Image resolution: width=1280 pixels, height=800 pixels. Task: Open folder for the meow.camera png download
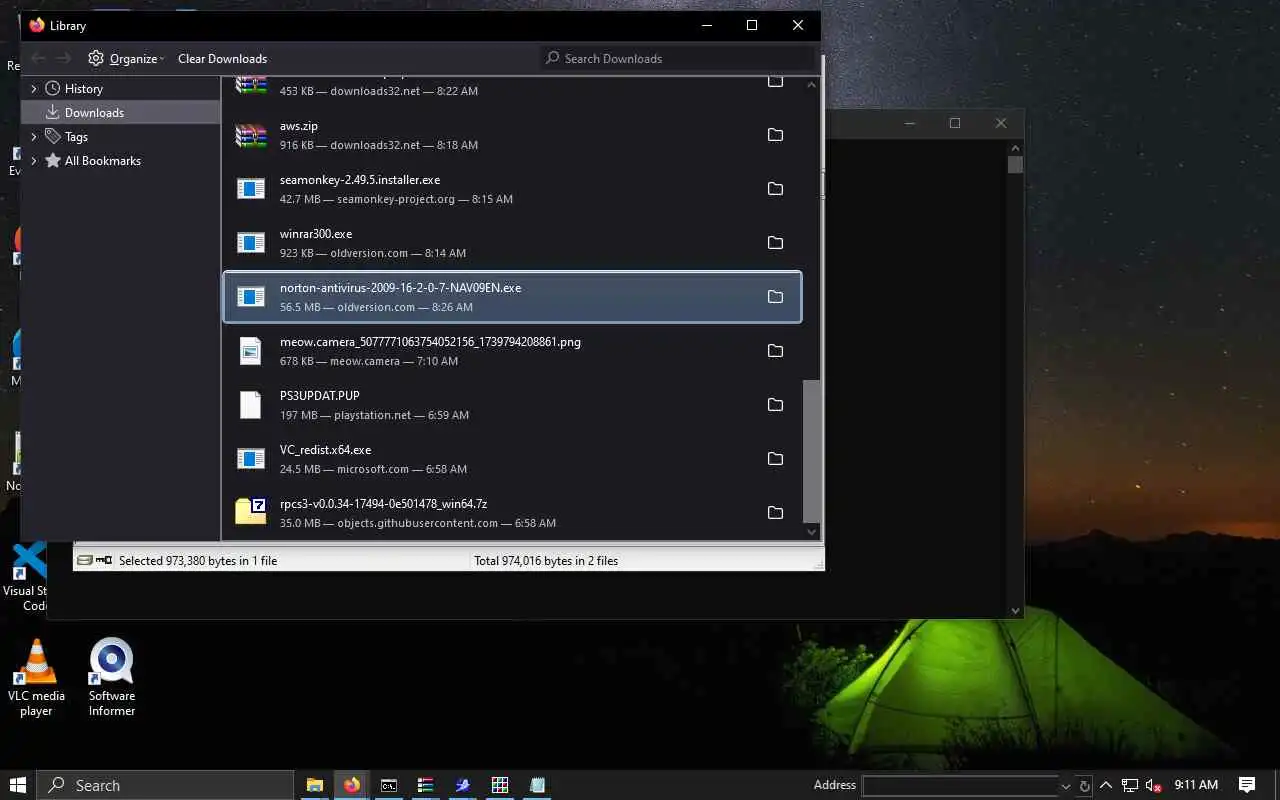point(775,351)
